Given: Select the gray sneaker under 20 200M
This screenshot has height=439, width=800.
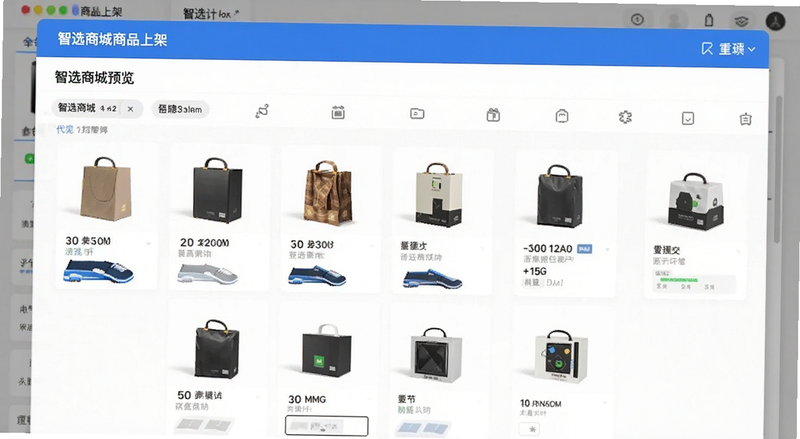Looking at the screenshot, I should pos(207,274).
